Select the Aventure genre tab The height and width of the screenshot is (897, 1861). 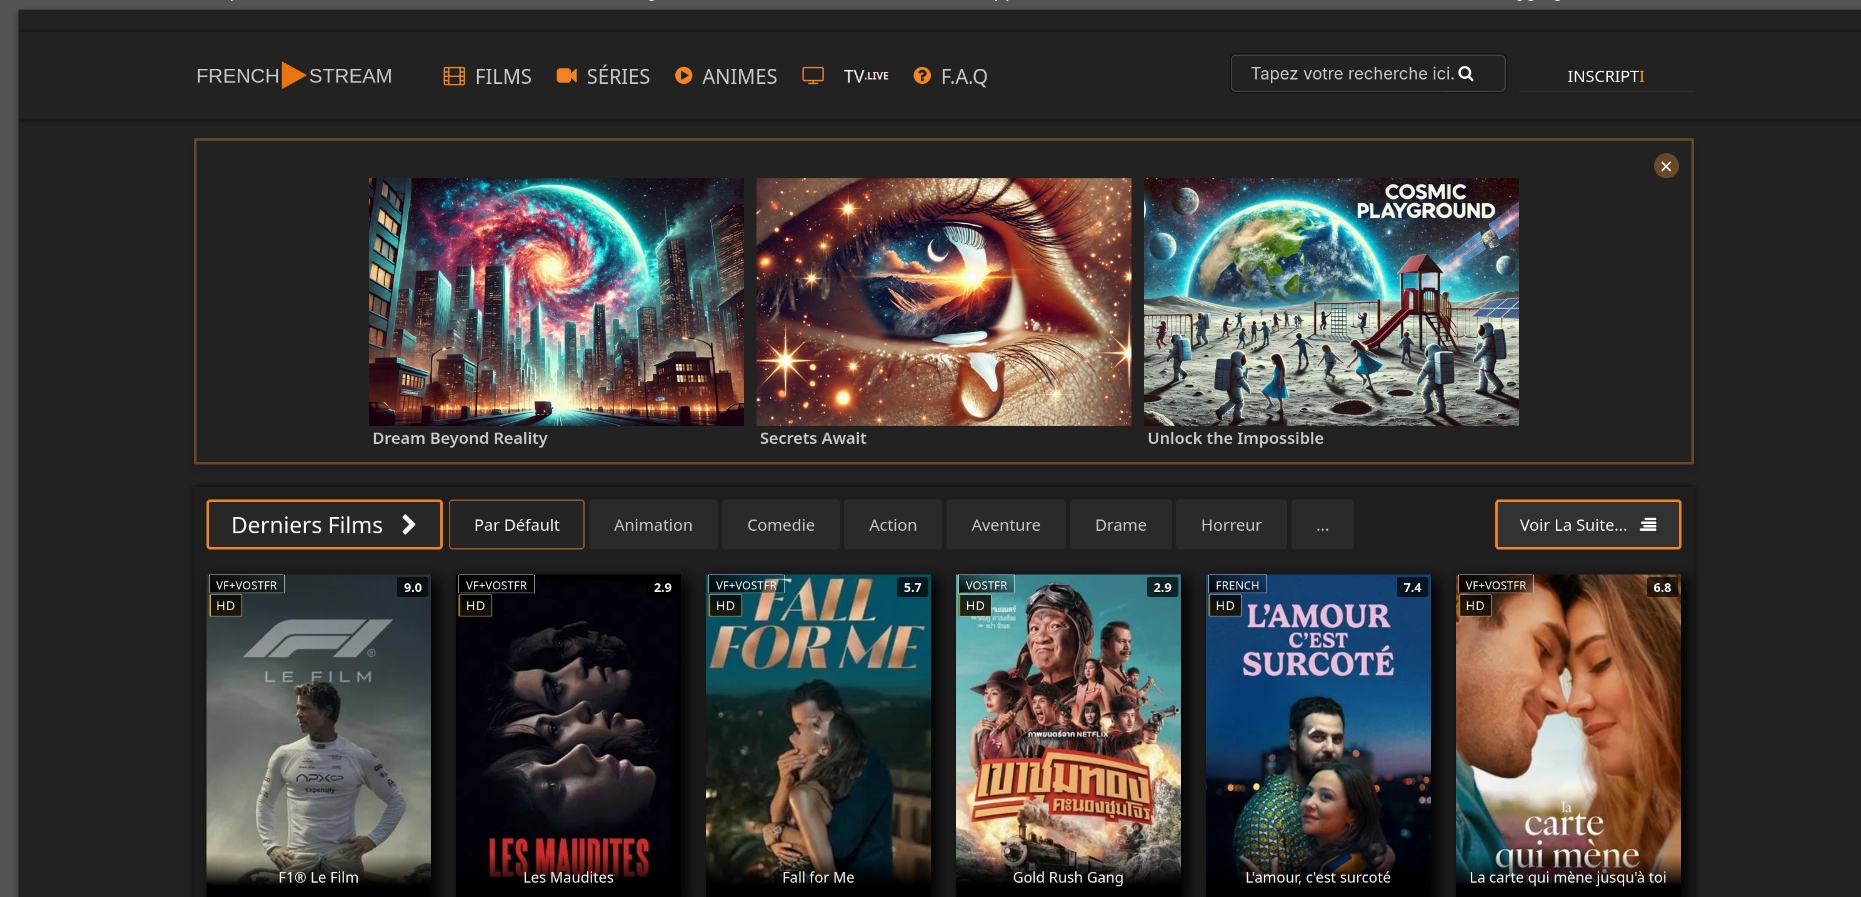(1006, 525)
